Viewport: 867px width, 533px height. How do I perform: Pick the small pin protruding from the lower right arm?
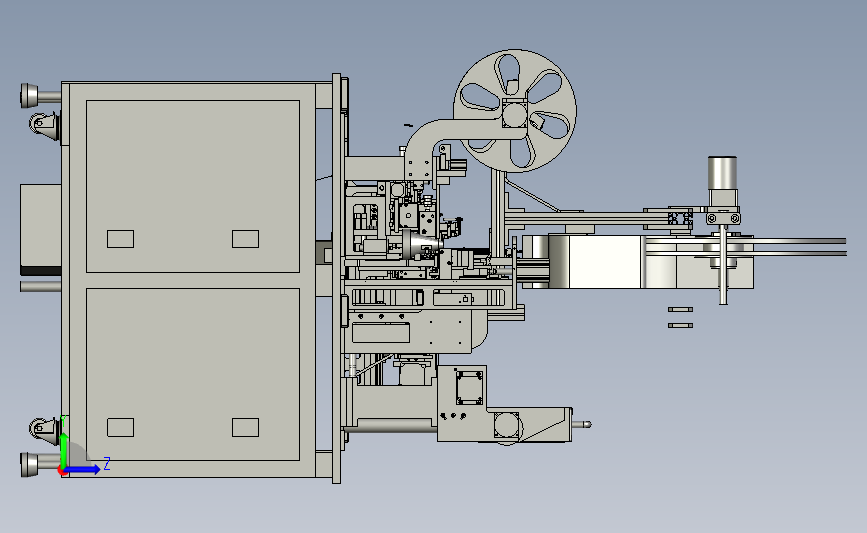pos(582,425)
